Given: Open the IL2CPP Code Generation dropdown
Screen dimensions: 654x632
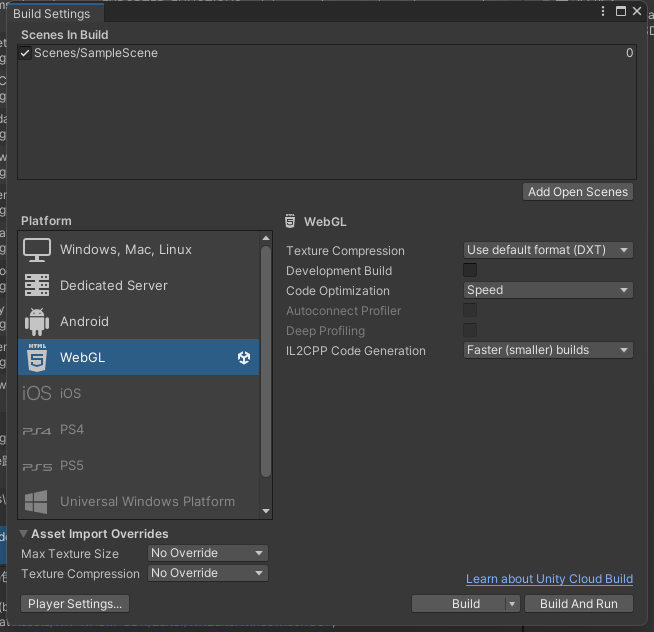Looking at the screenshot, I should [x=548, y=350].
